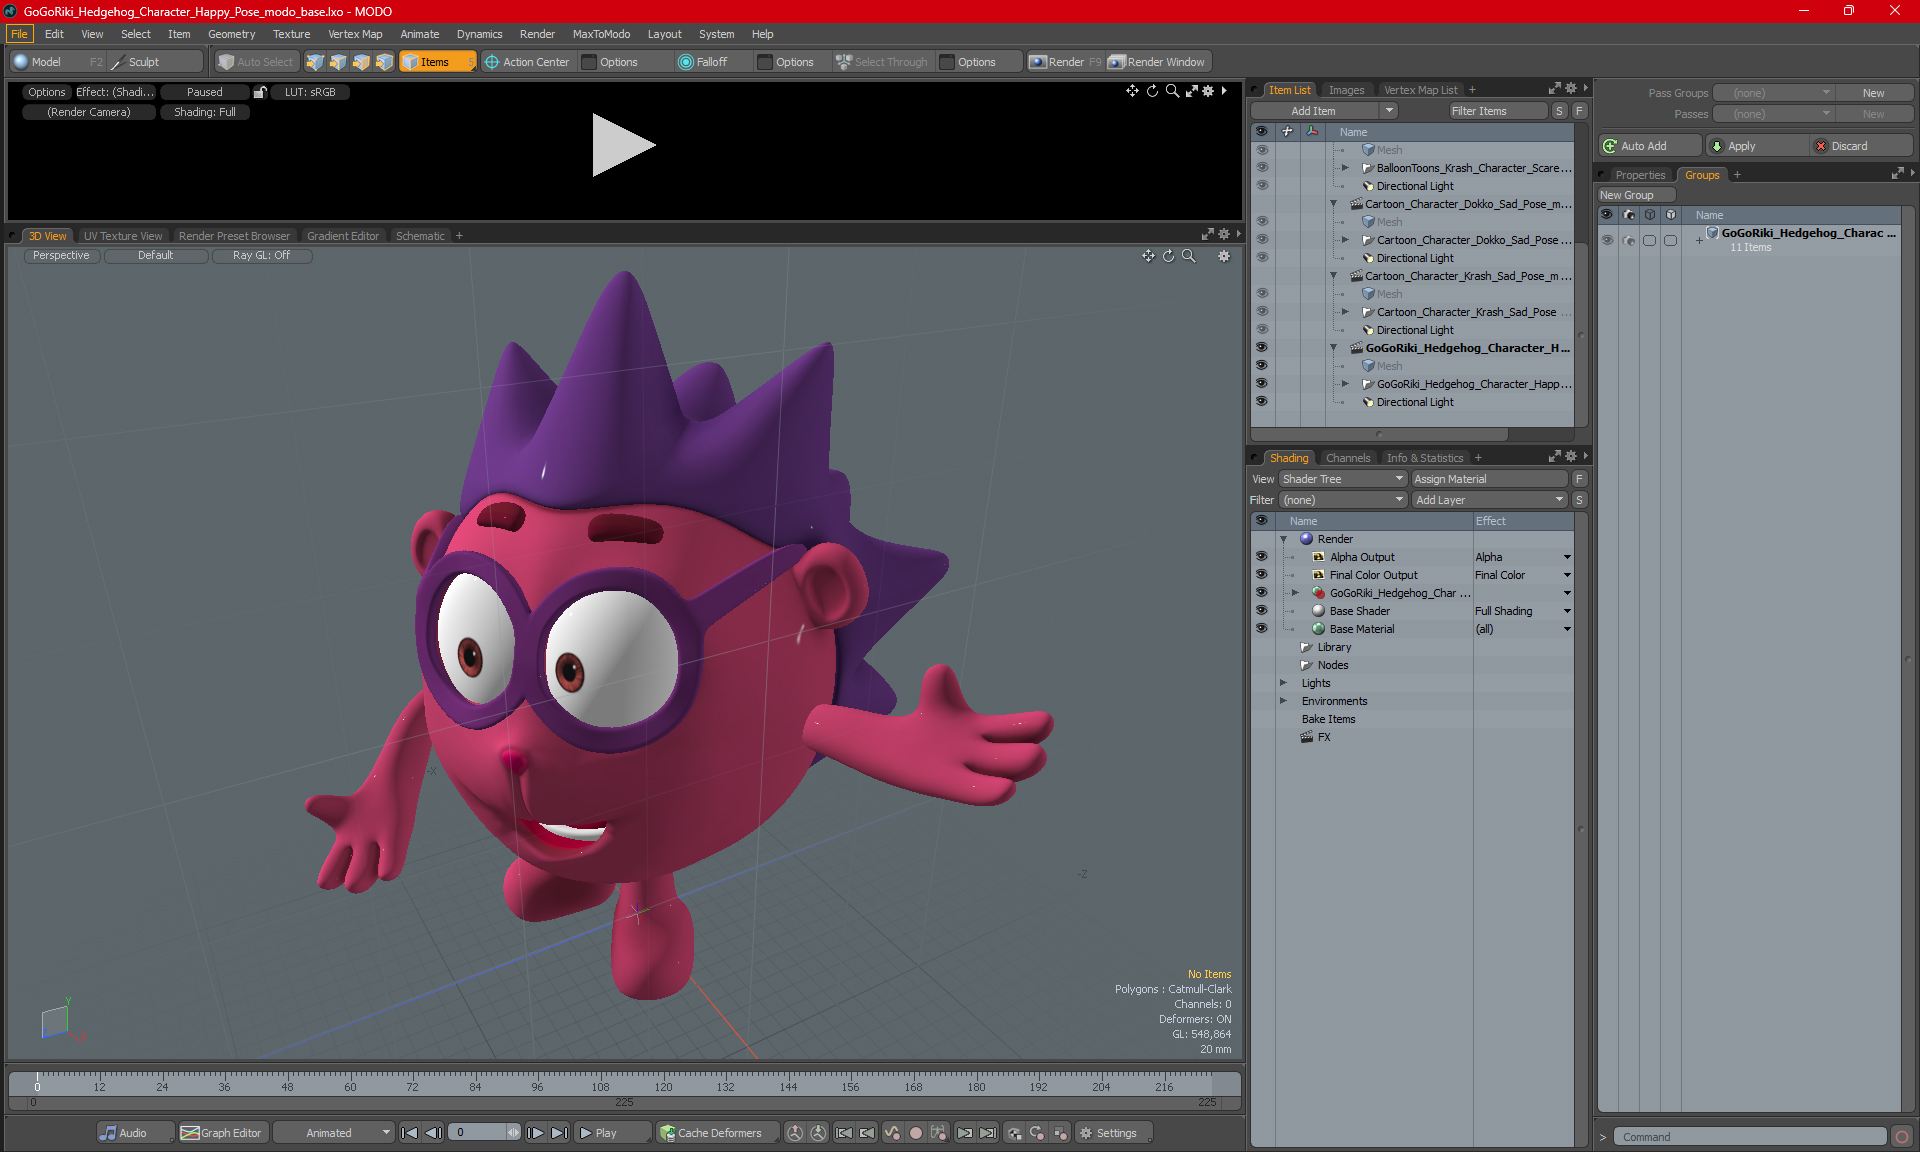This screenshot has height=1152, width=1920.
Task: Open the Shader Tree view dropdown
Action: [x=1343, y=479]
